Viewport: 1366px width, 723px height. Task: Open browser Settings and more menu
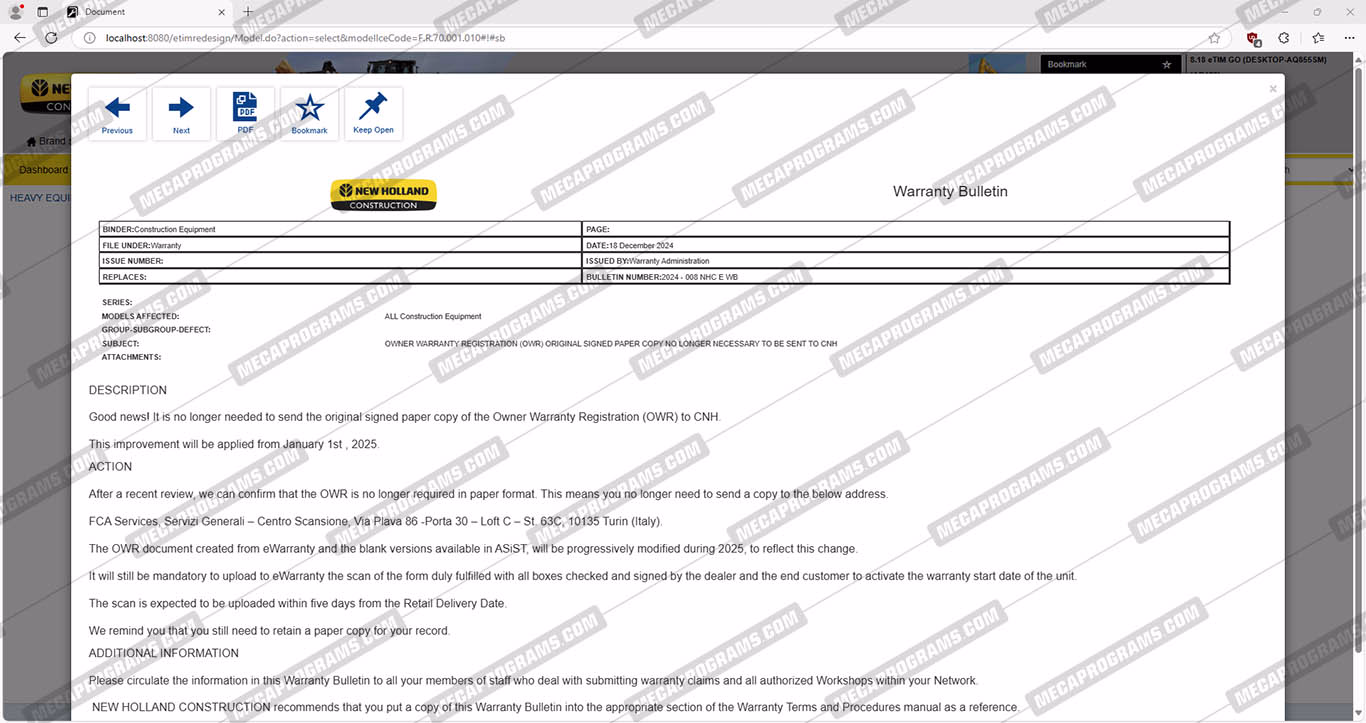point(1349,38)
